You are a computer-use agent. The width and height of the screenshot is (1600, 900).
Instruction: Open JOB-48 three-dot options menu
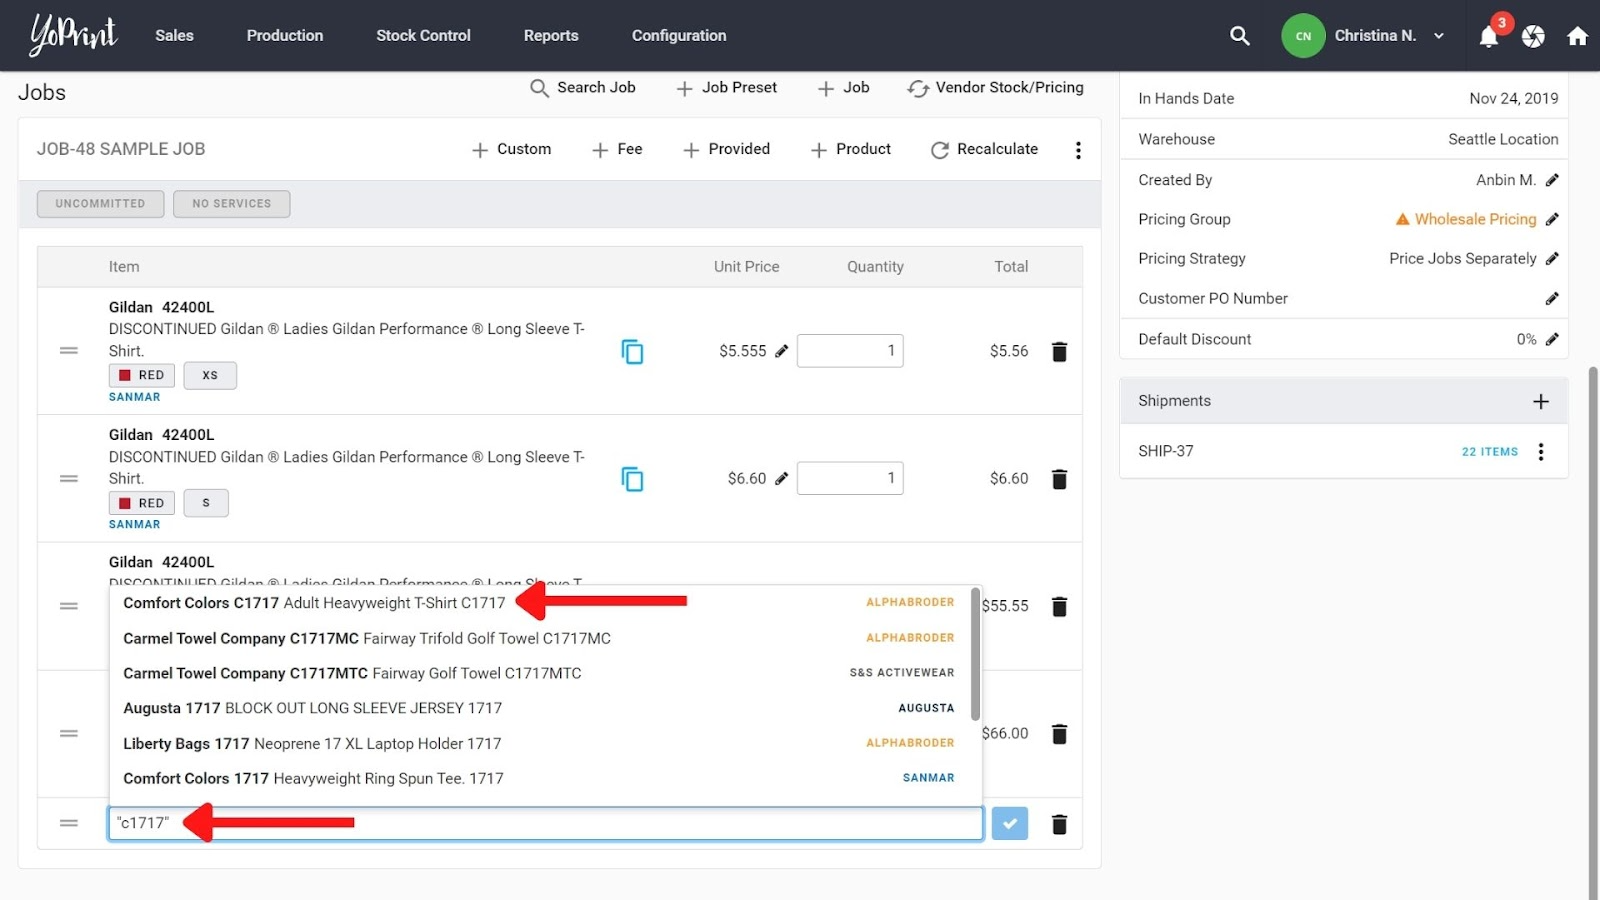1078,150
